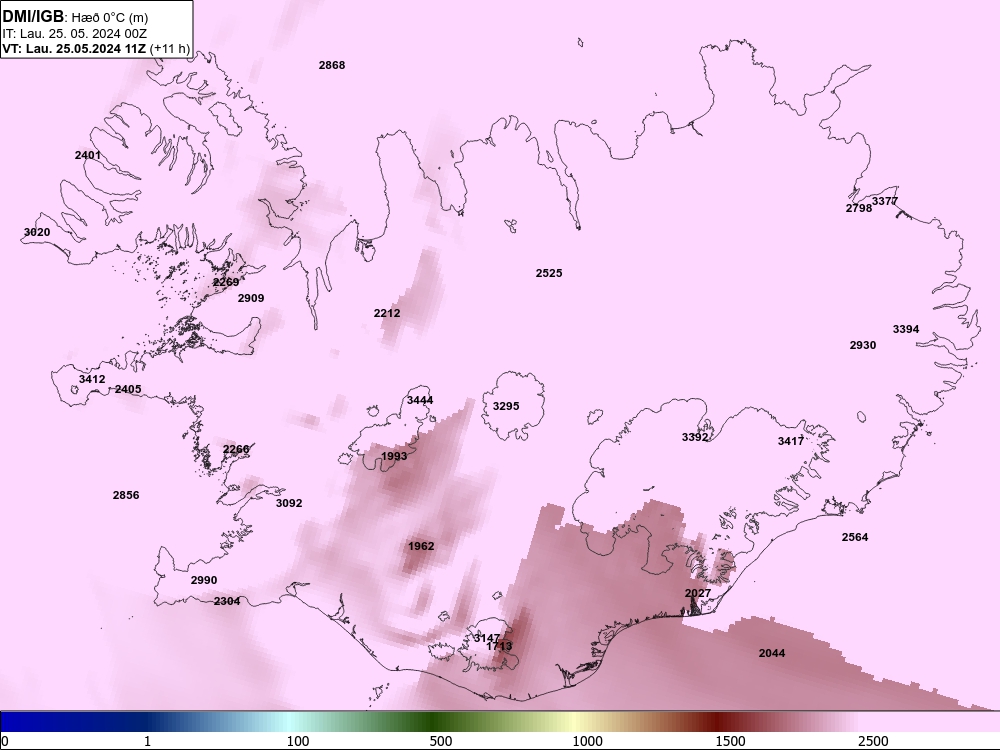Click the 100 label on the color scale

[298, 741]
